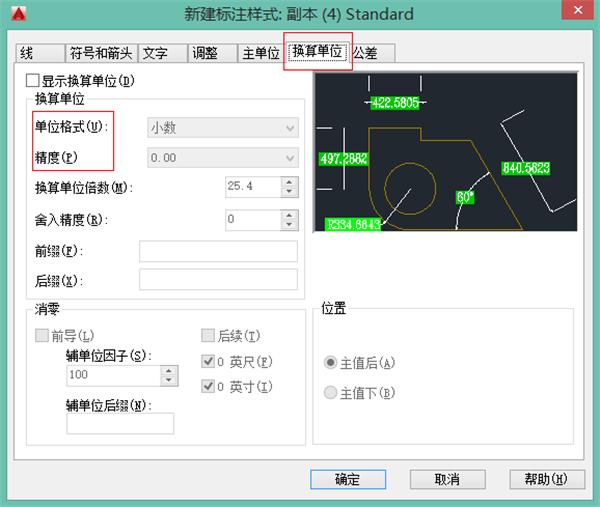This screenshot has width=600, height=507.
Task: Decrease 舍入精度 with down arrow
Action: (290, 225)
